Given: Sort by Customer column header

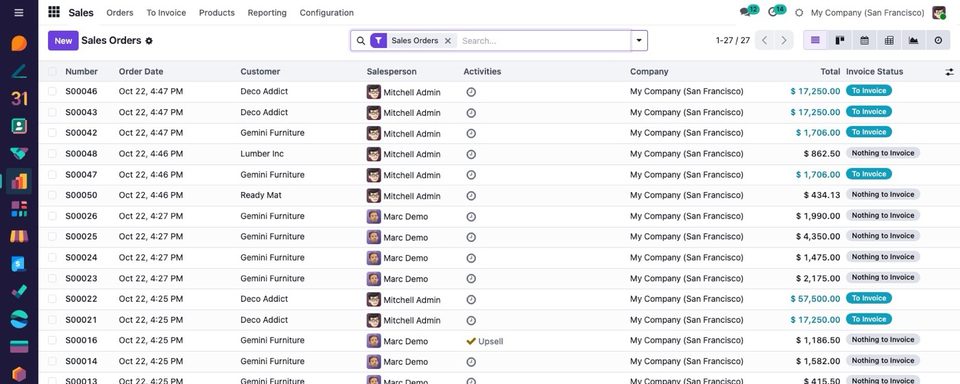Looking at the screenshot, I should coord(260,72).
